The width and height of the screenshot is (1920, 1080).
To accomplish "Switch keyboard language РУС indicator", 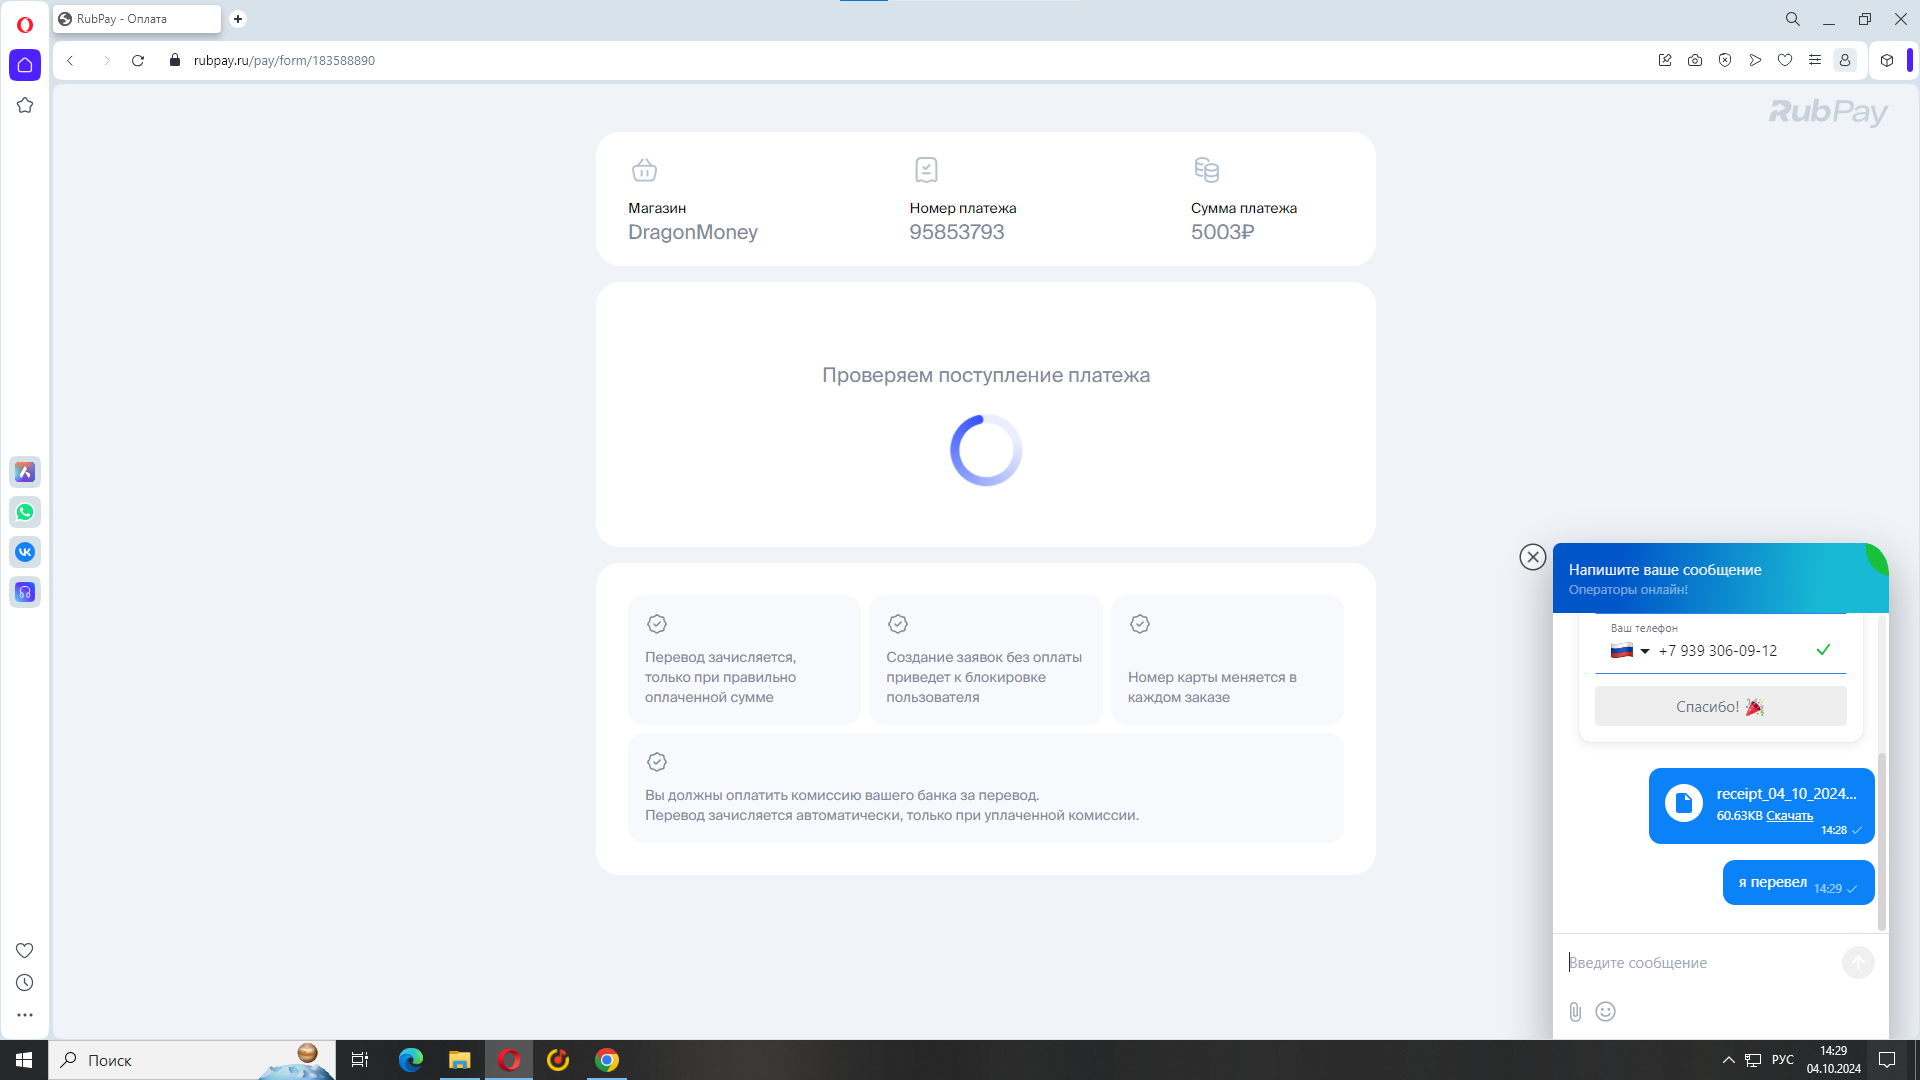I will point(1782,1060).
